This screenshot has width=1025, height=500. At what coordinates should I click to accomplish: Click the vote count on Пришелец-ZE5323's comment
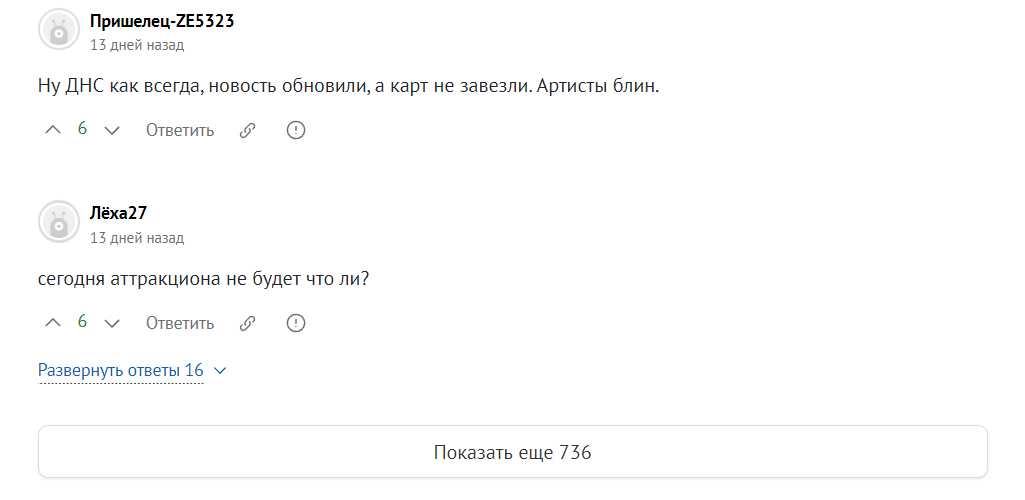83,129
